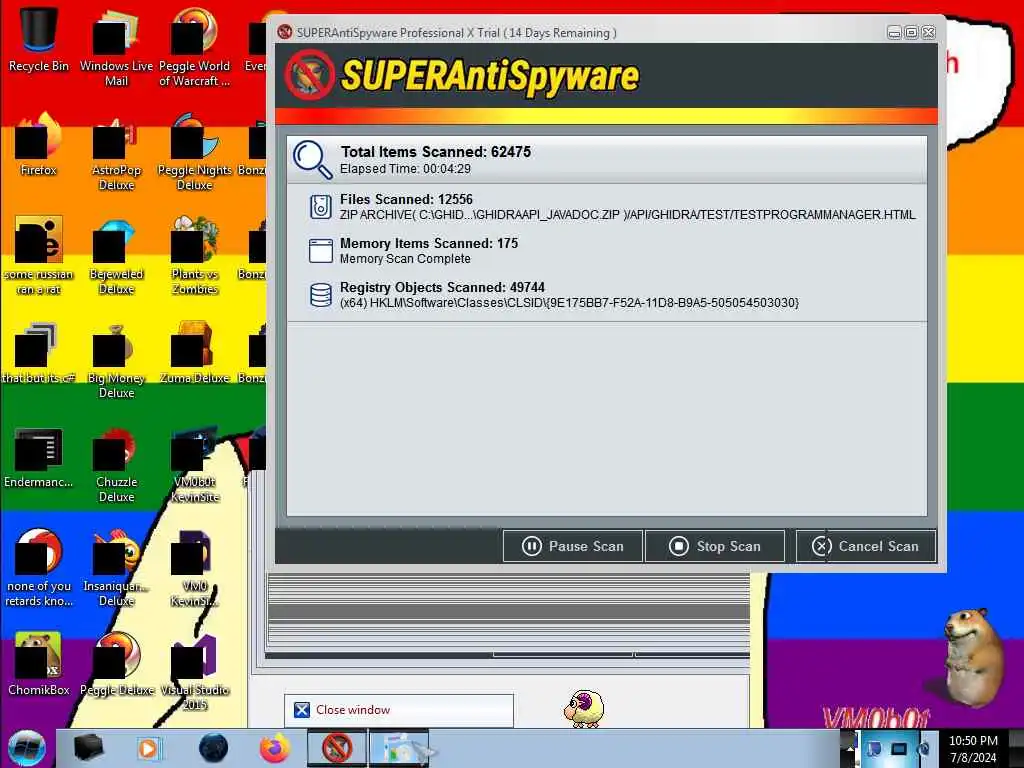This screenshot has height=768, width=1024.
Task: Click 'Memory Scan Complete' status text
Action: click(x=405, y=259)
